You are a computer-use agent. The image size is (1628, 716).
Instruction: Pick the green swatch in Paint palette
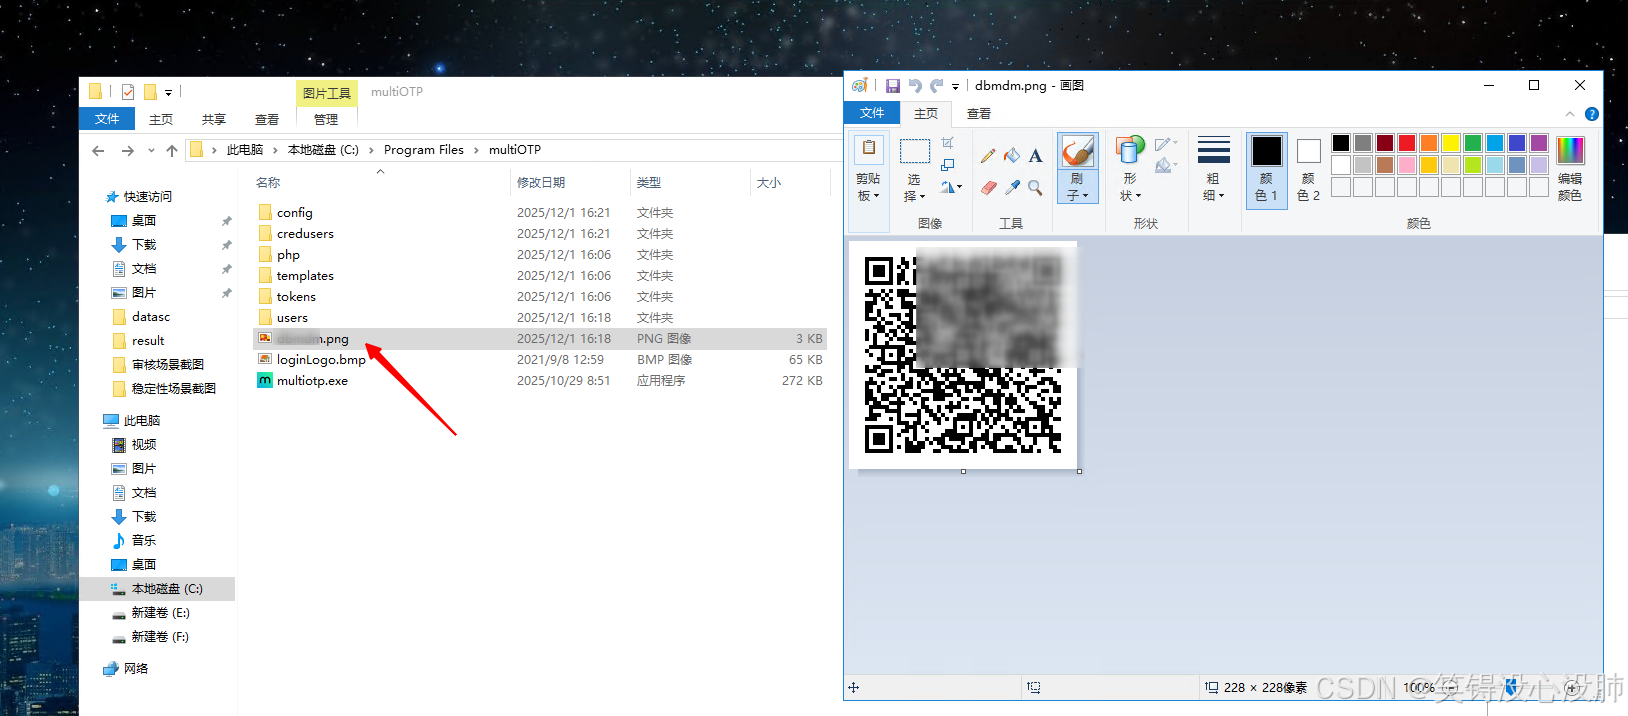pos(1473,143)
